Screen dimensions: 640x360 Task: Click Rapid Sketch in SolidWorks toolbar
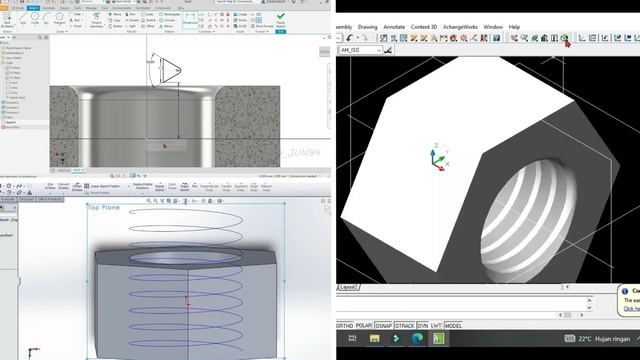click(184, 187)
